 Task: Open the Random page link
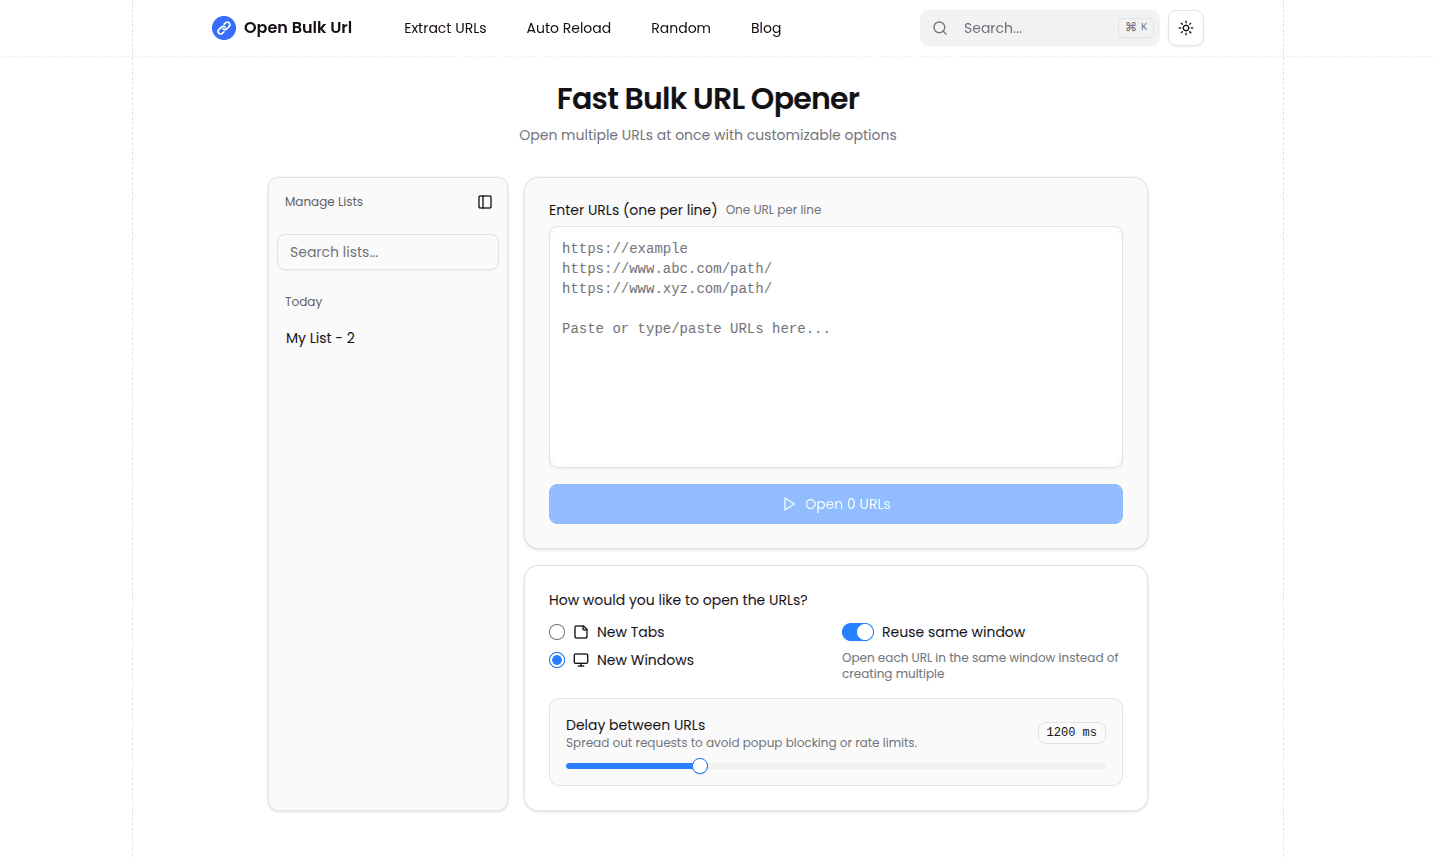click(680, 28)
